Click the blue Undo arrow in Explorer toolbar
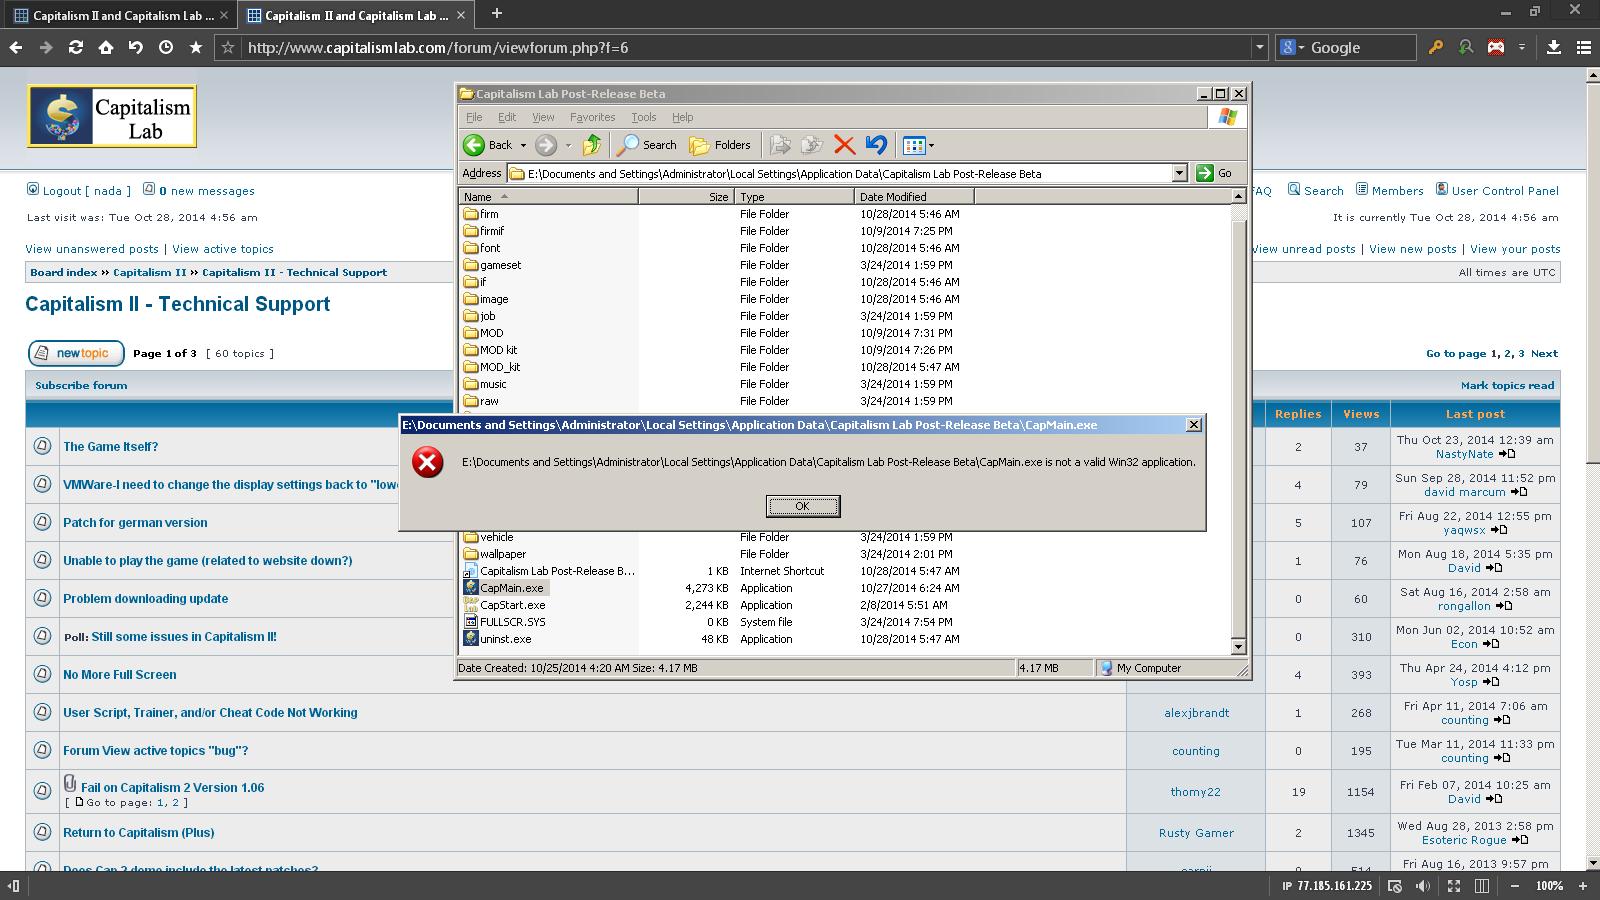This screenshot has height=900, width=1600. click(x=877, y=145)
